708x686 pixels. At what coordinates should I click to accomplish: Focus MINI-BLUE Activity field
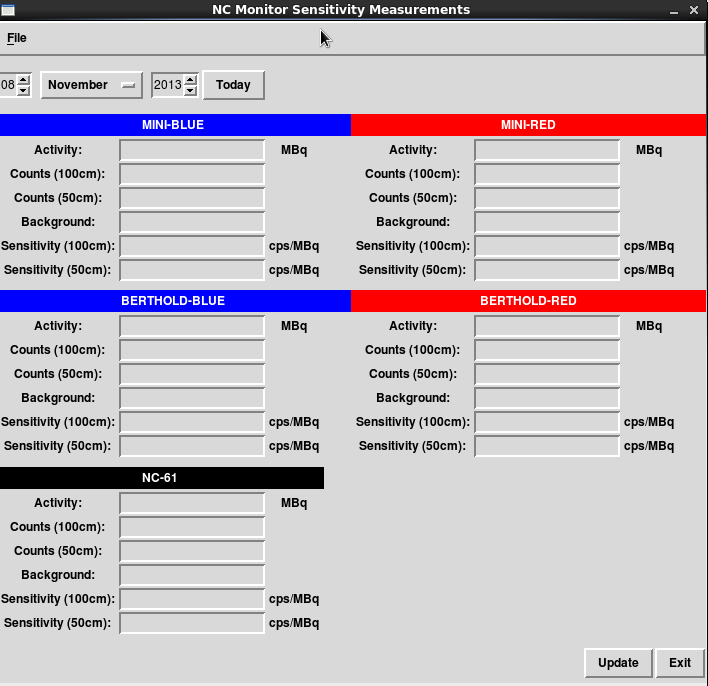(192, 150)
